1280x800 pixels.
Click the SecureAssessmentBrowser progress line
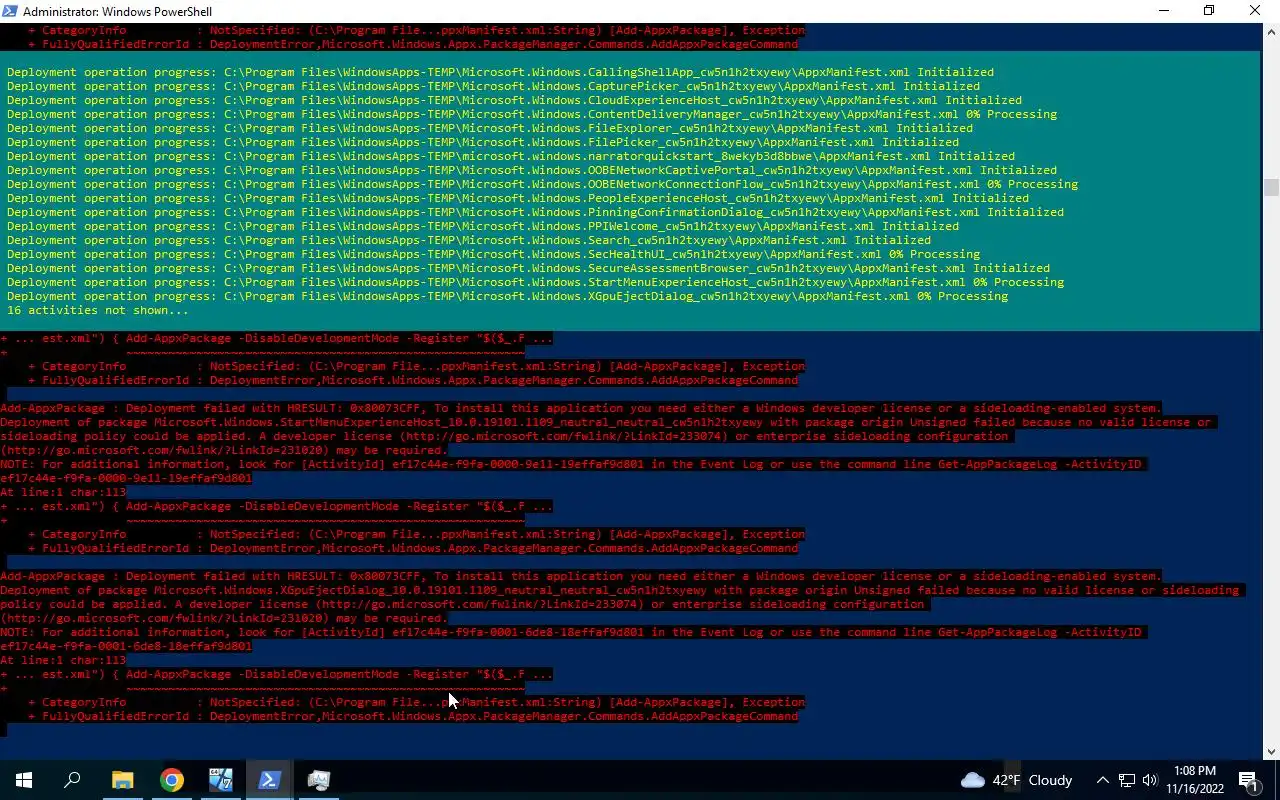point(528,268)
